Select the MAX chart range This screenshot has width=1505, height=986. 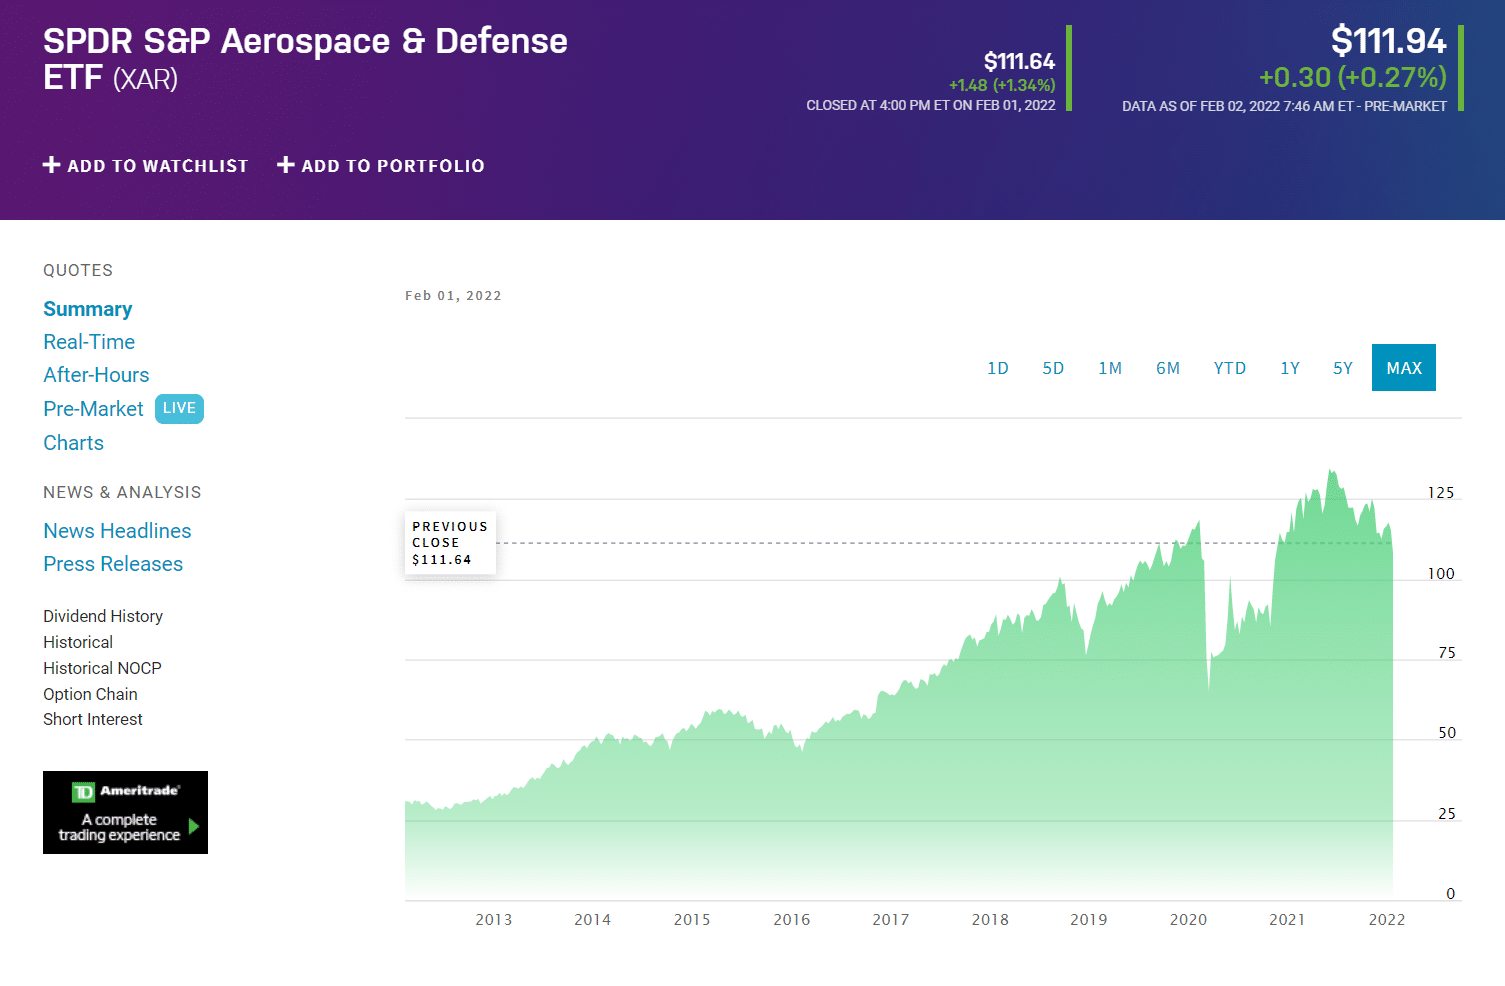[x=1403, y=367]
